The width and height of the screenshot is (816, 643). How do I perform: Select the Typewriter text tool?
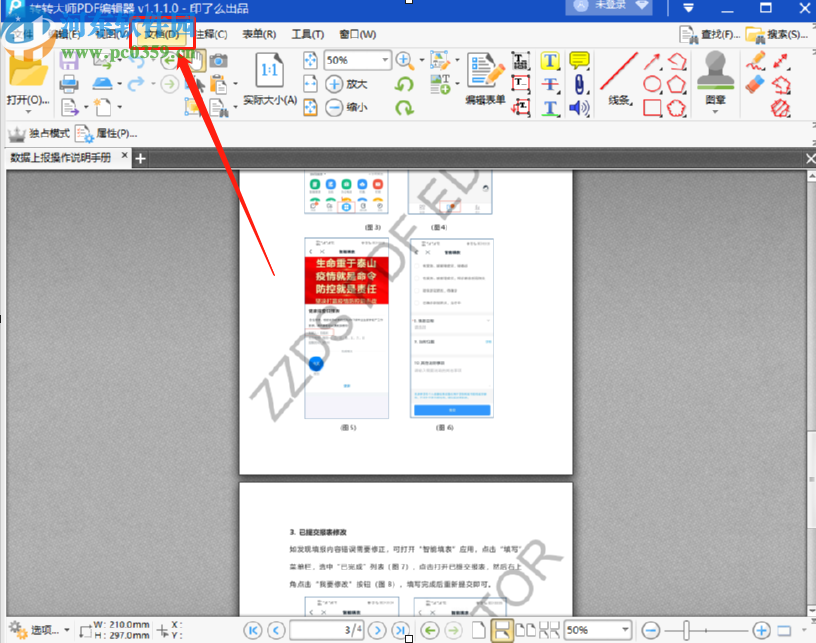520,61
